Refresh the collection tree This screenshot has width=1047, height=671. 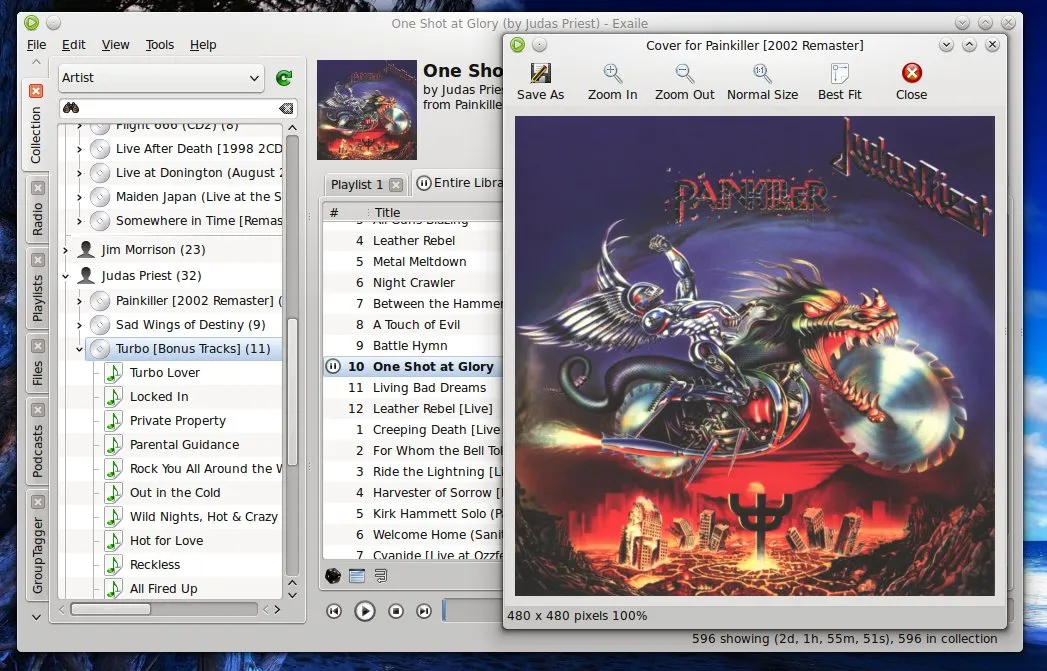coord(284,78)
